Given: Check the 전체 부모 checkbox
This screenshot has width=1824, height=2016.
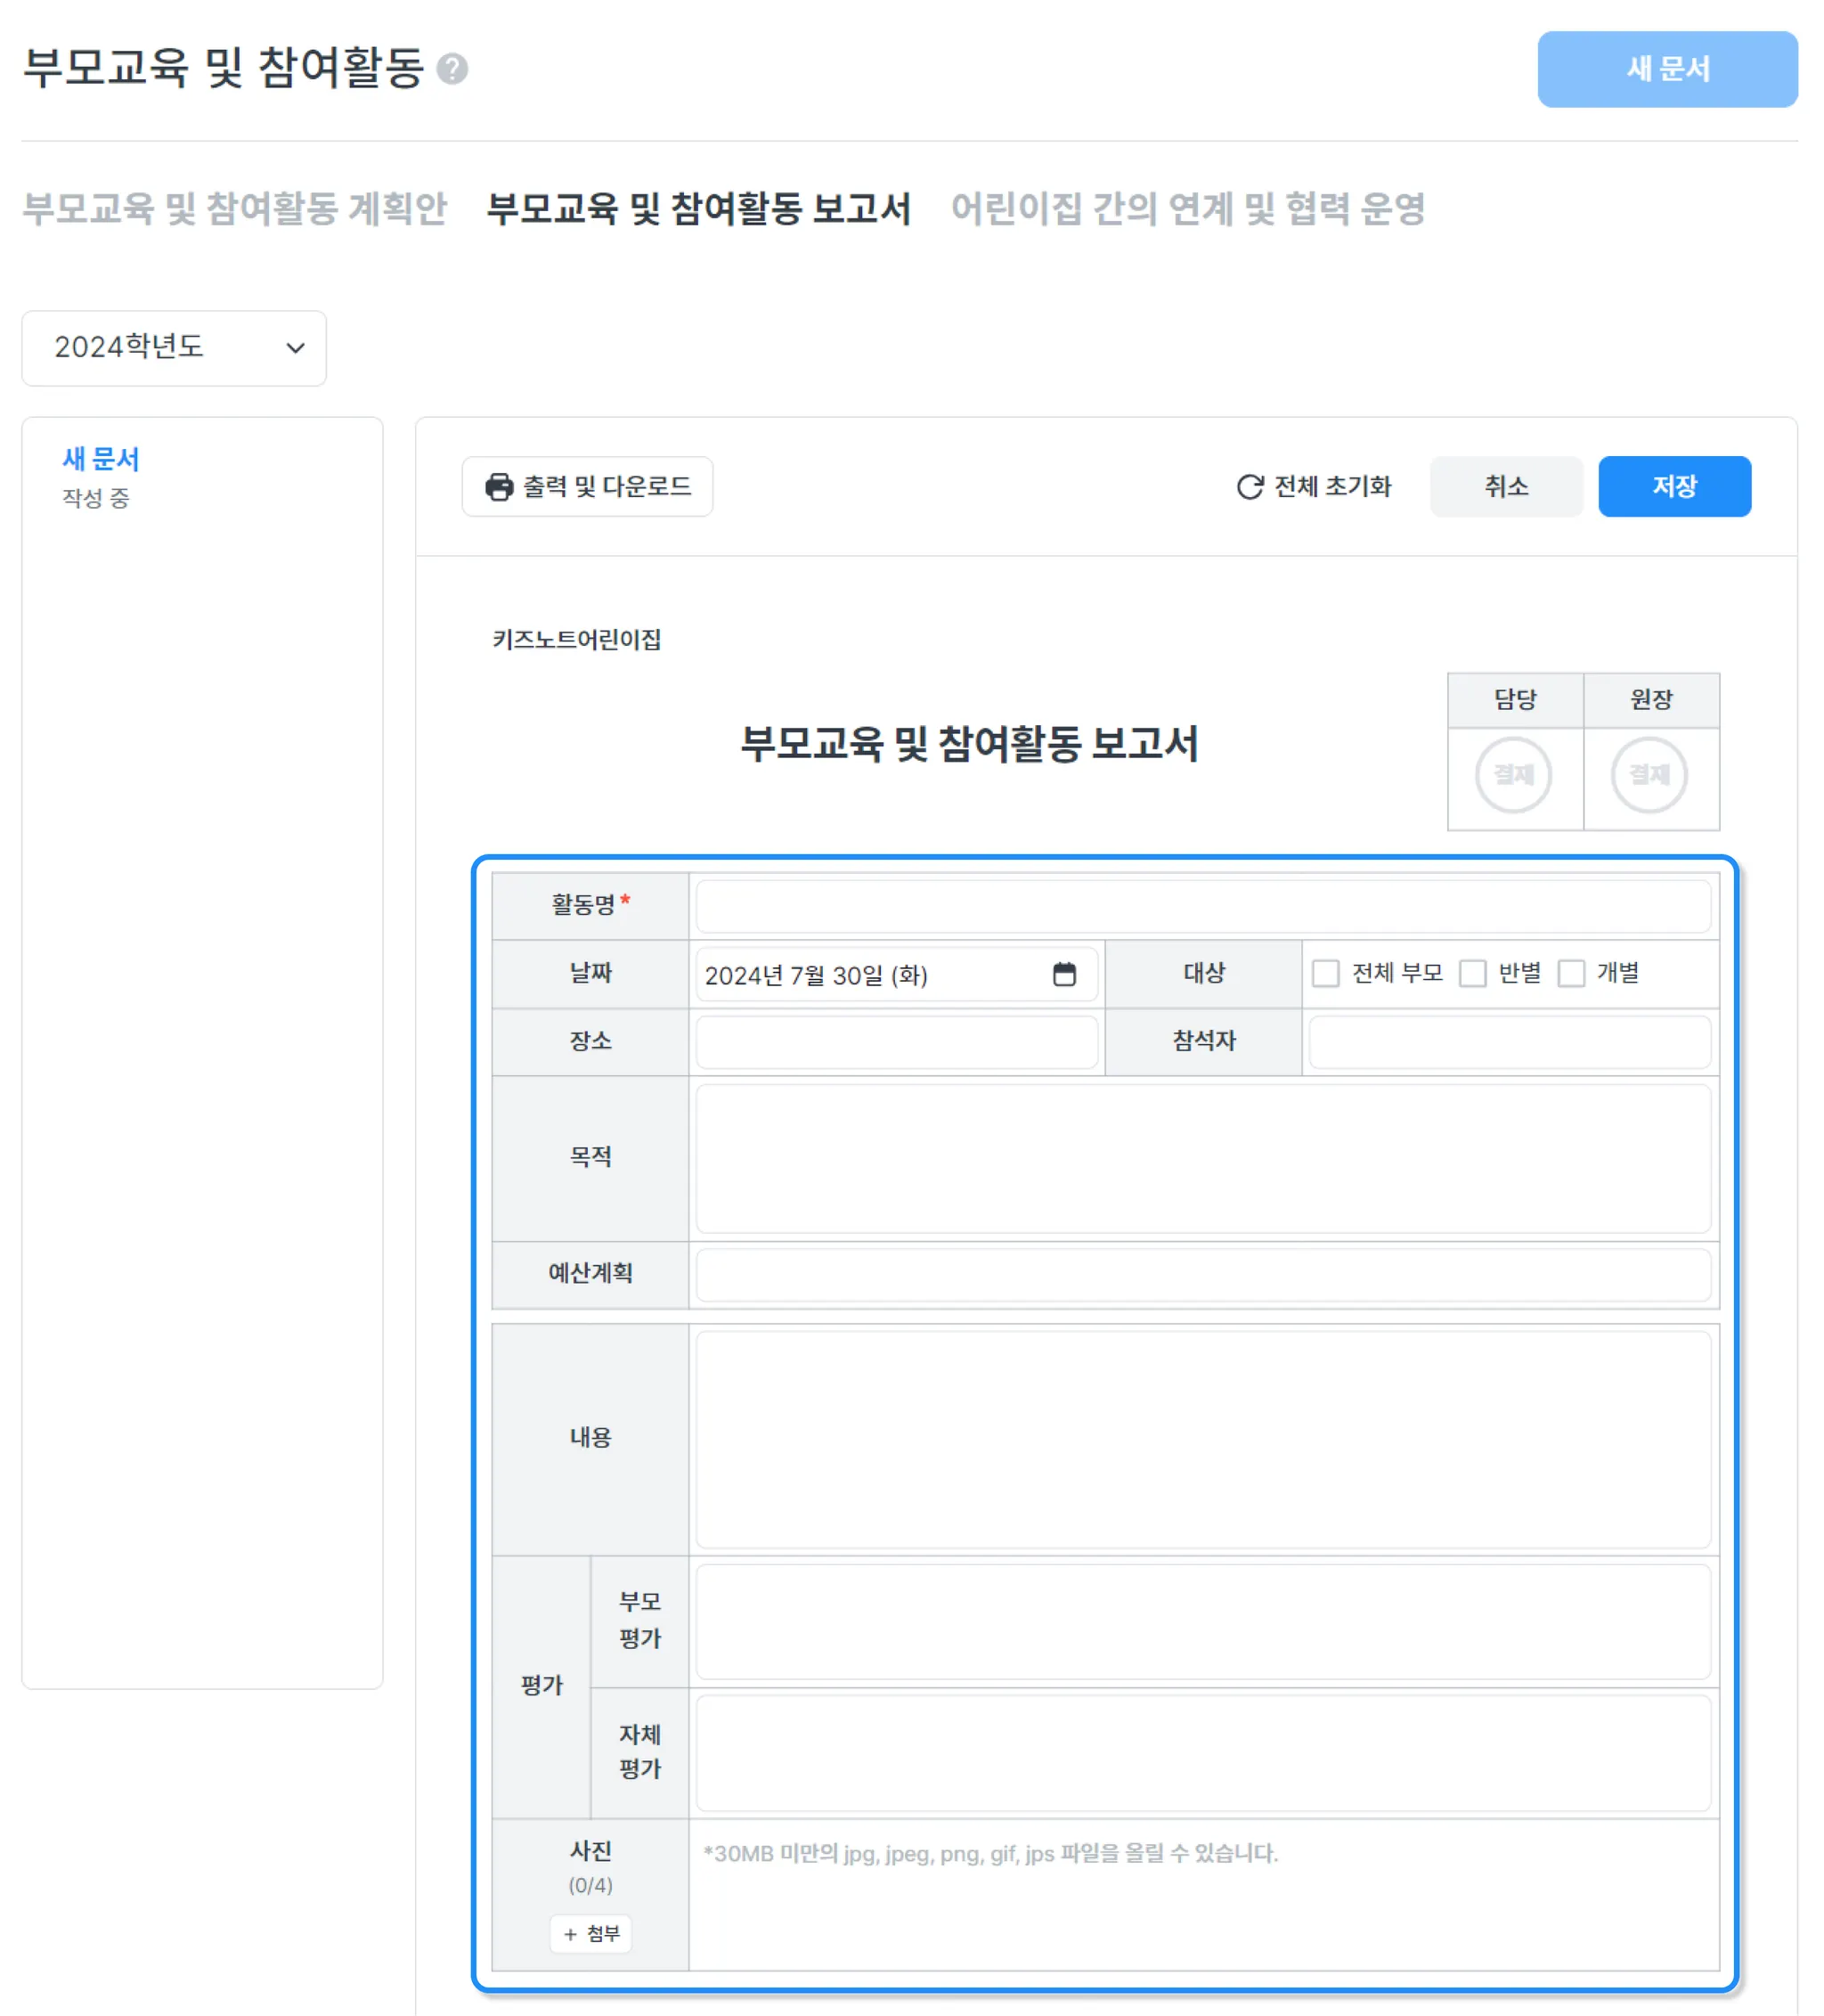Looking at the screenshot, I should pyautogui.click(x=1325, y=973).
